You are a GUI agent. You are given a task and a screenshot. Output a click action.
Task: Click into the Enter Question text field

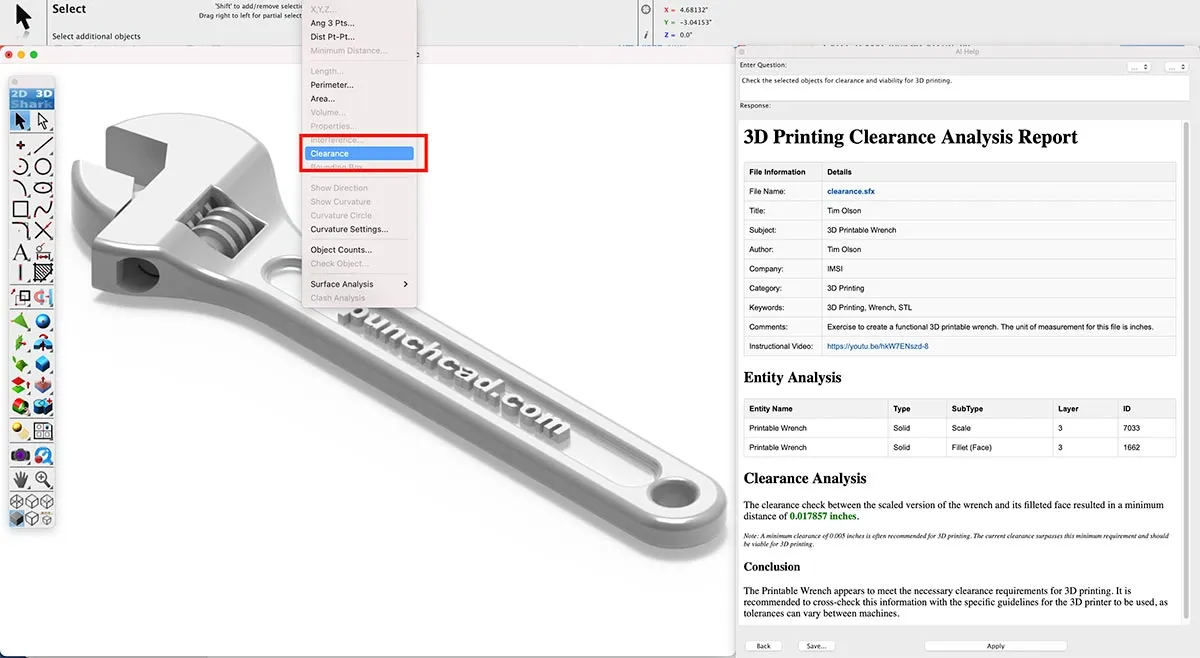pos(964,86)
